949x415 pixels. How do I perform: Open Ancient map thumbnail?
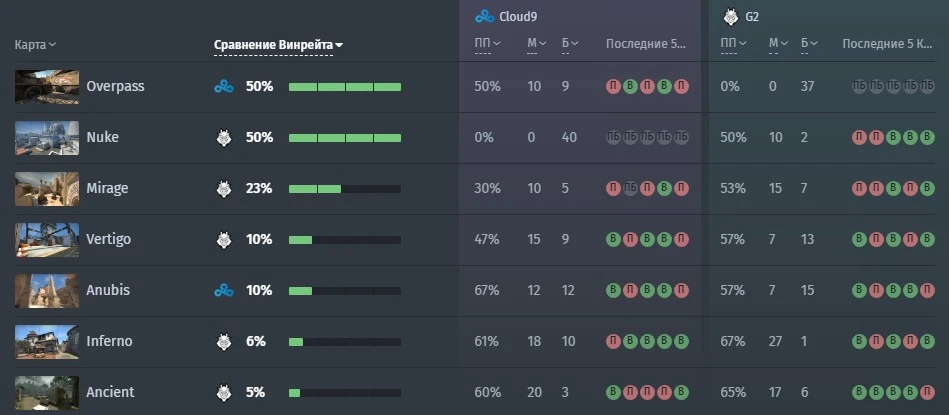[x=47, y=393]
